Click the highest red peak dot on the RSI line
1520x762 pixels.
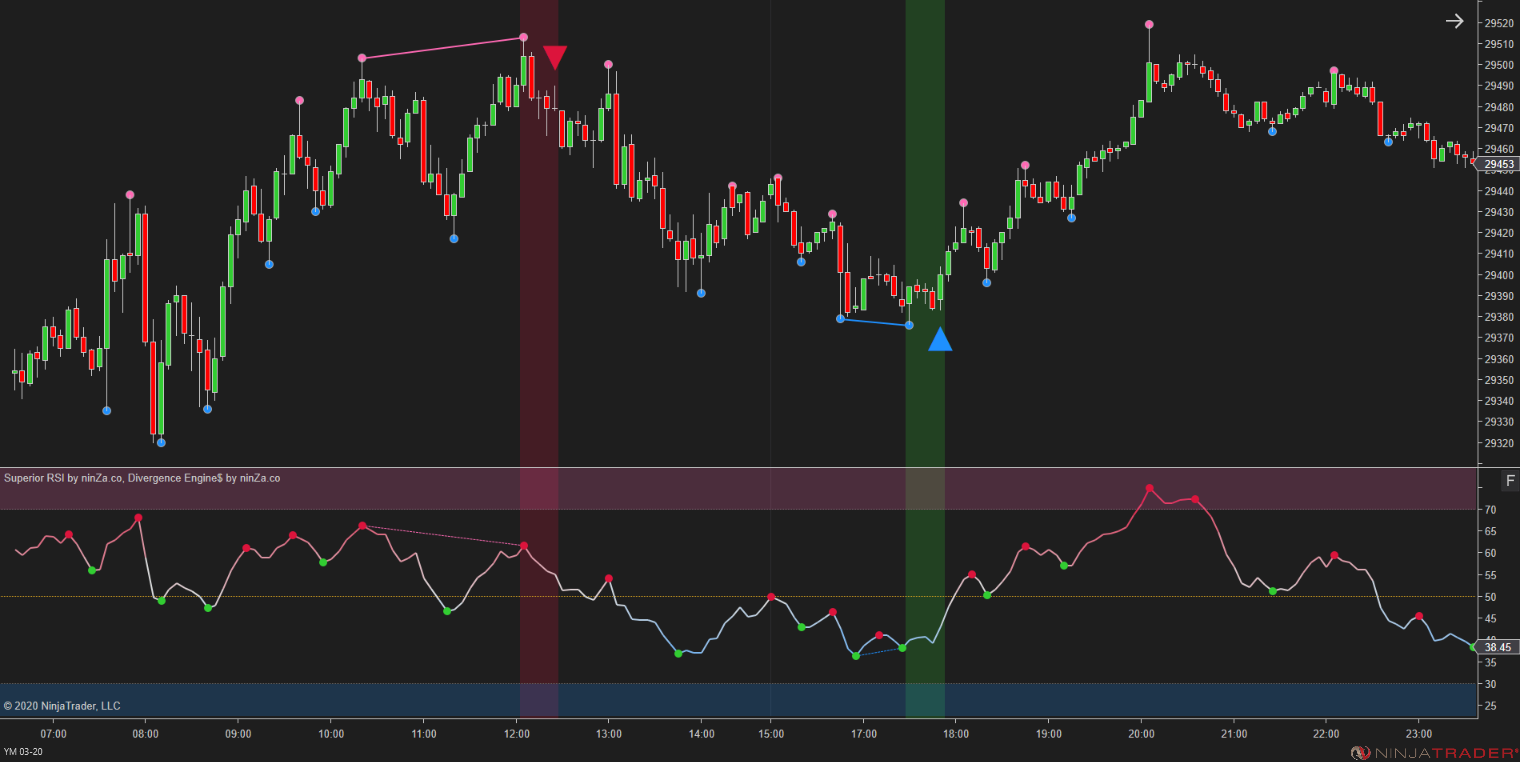pyautogui.click(x=1149, y=487)
